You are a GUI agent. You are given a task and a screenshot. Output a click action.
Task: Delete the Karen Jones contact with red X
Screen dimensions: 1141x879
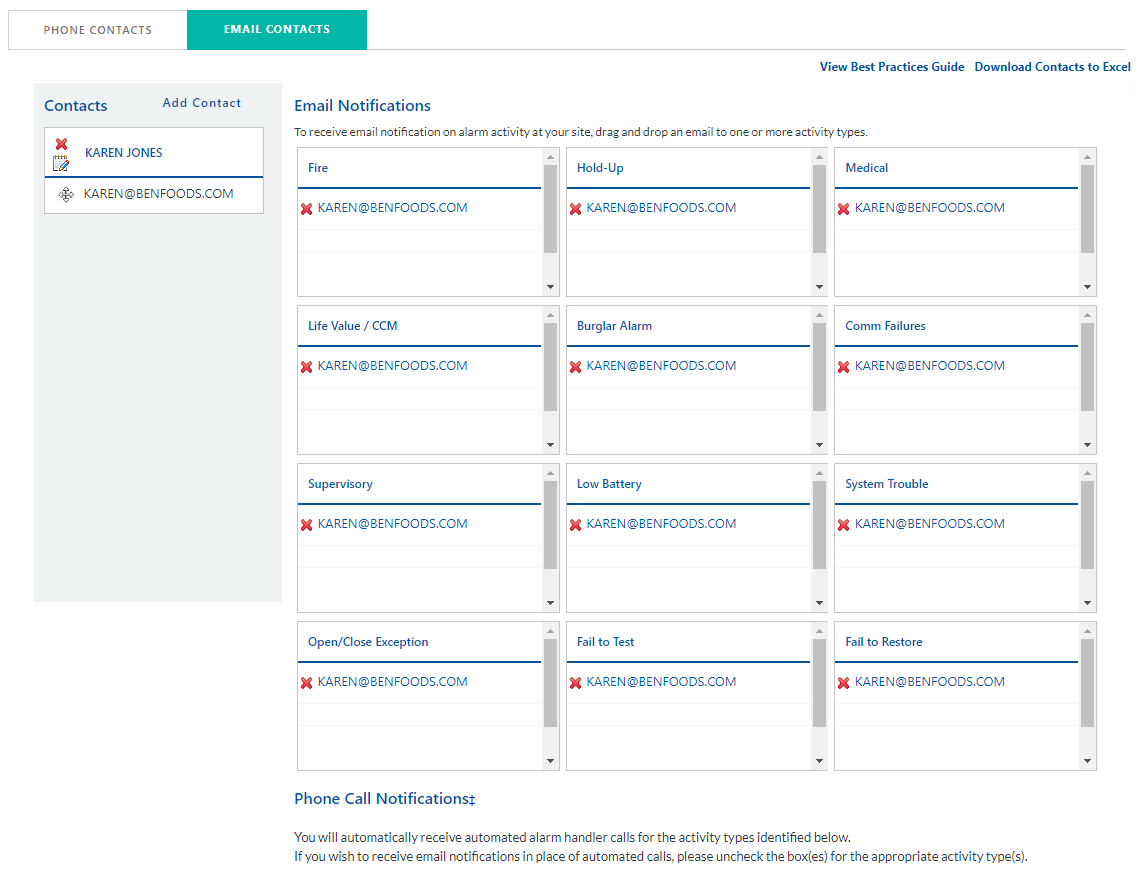[x=61, y=144]
